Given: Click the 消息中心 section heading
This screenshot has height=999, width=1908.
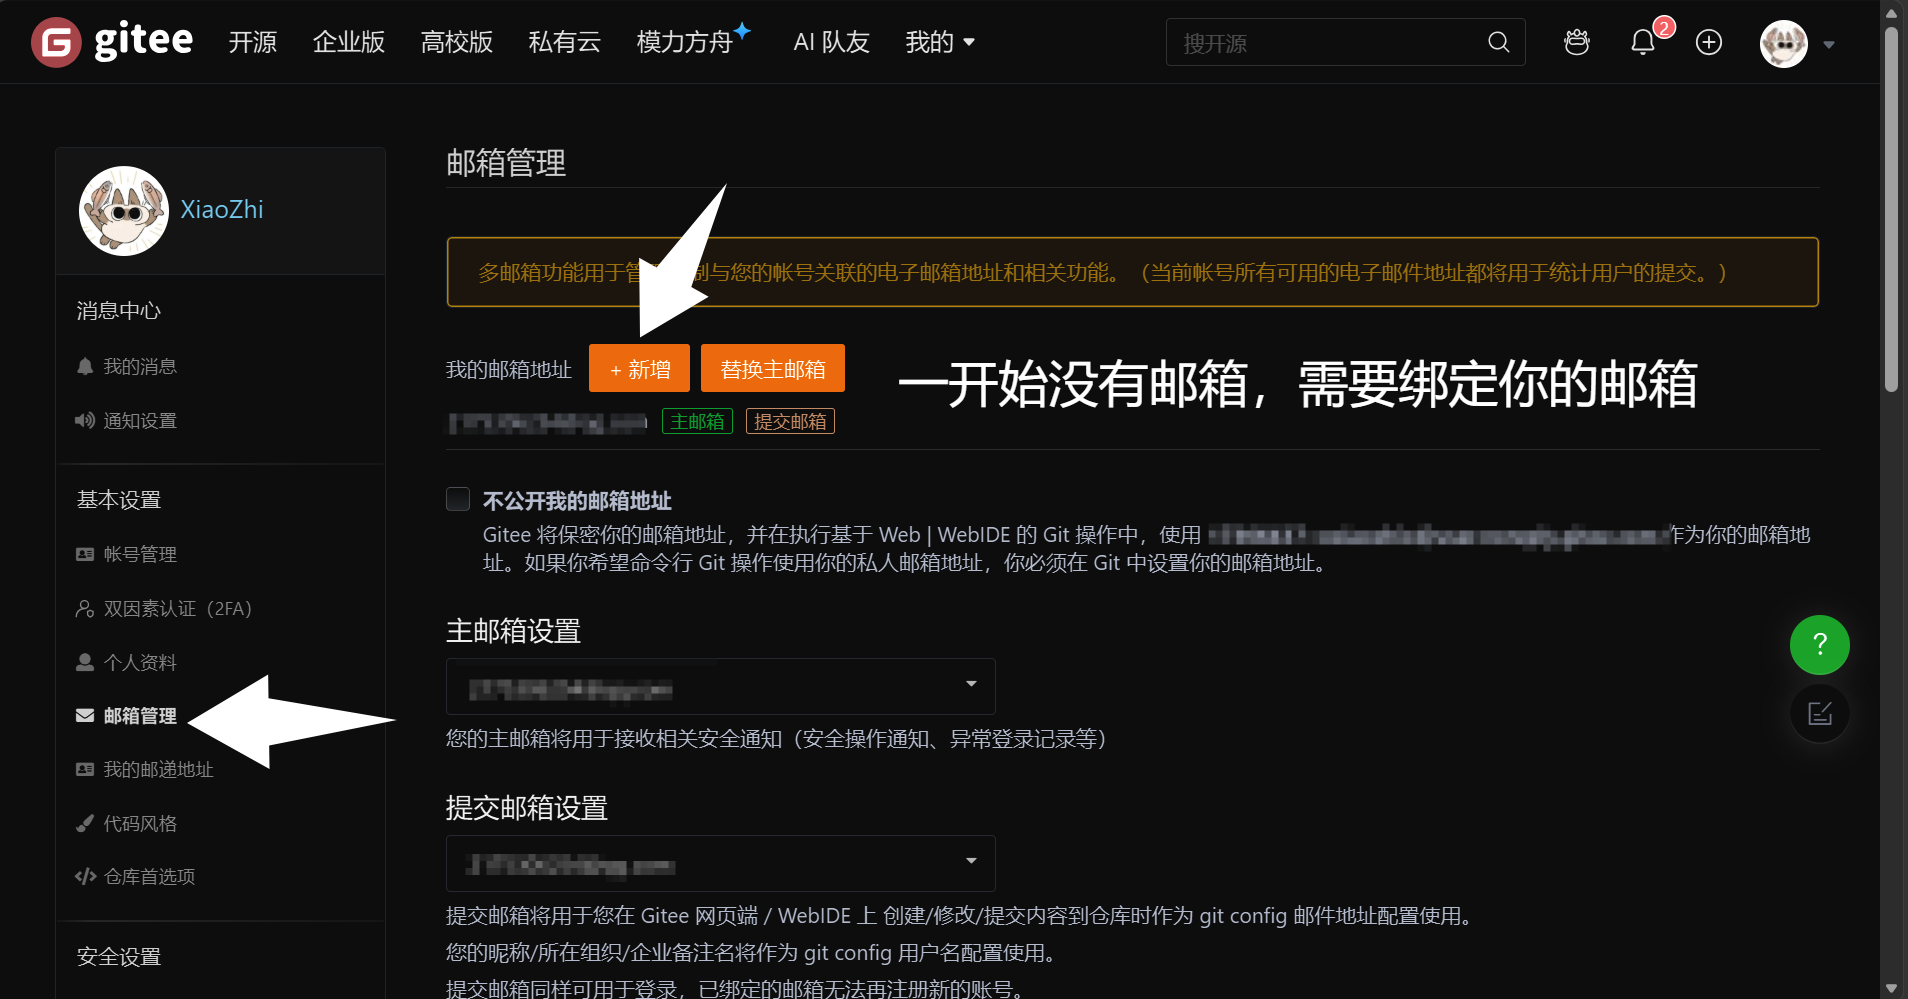Looking at the screenshot, I should 119,311.
